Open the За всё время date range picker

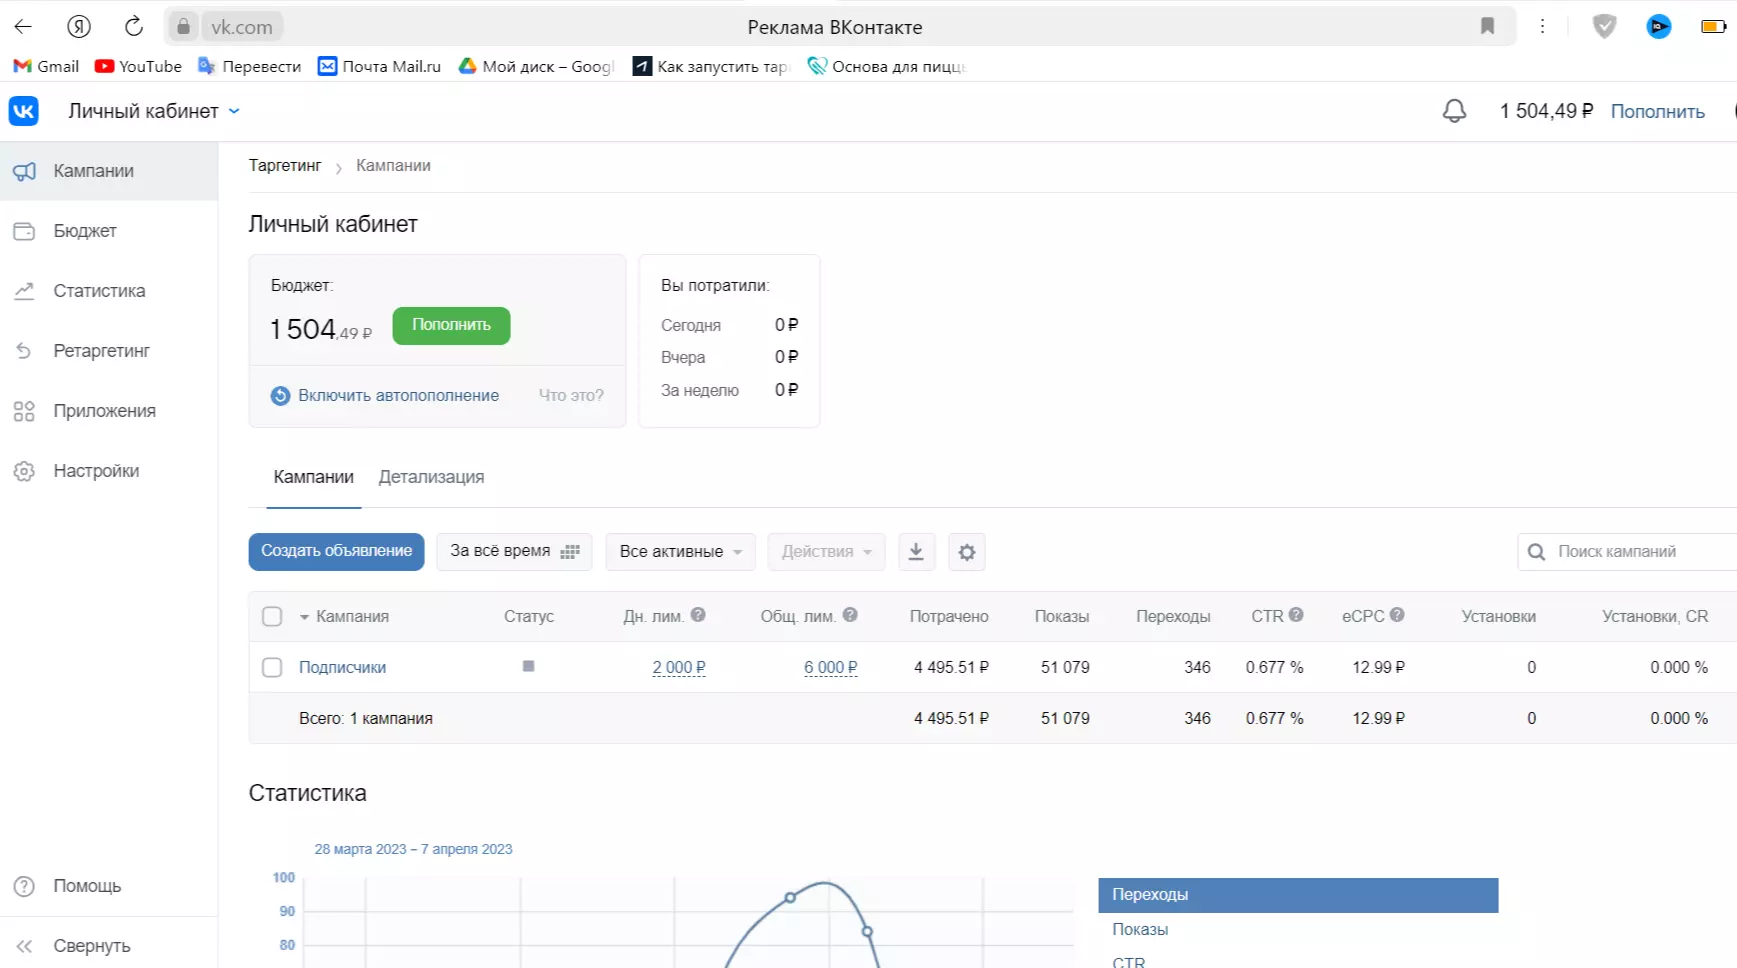(514, 551)
